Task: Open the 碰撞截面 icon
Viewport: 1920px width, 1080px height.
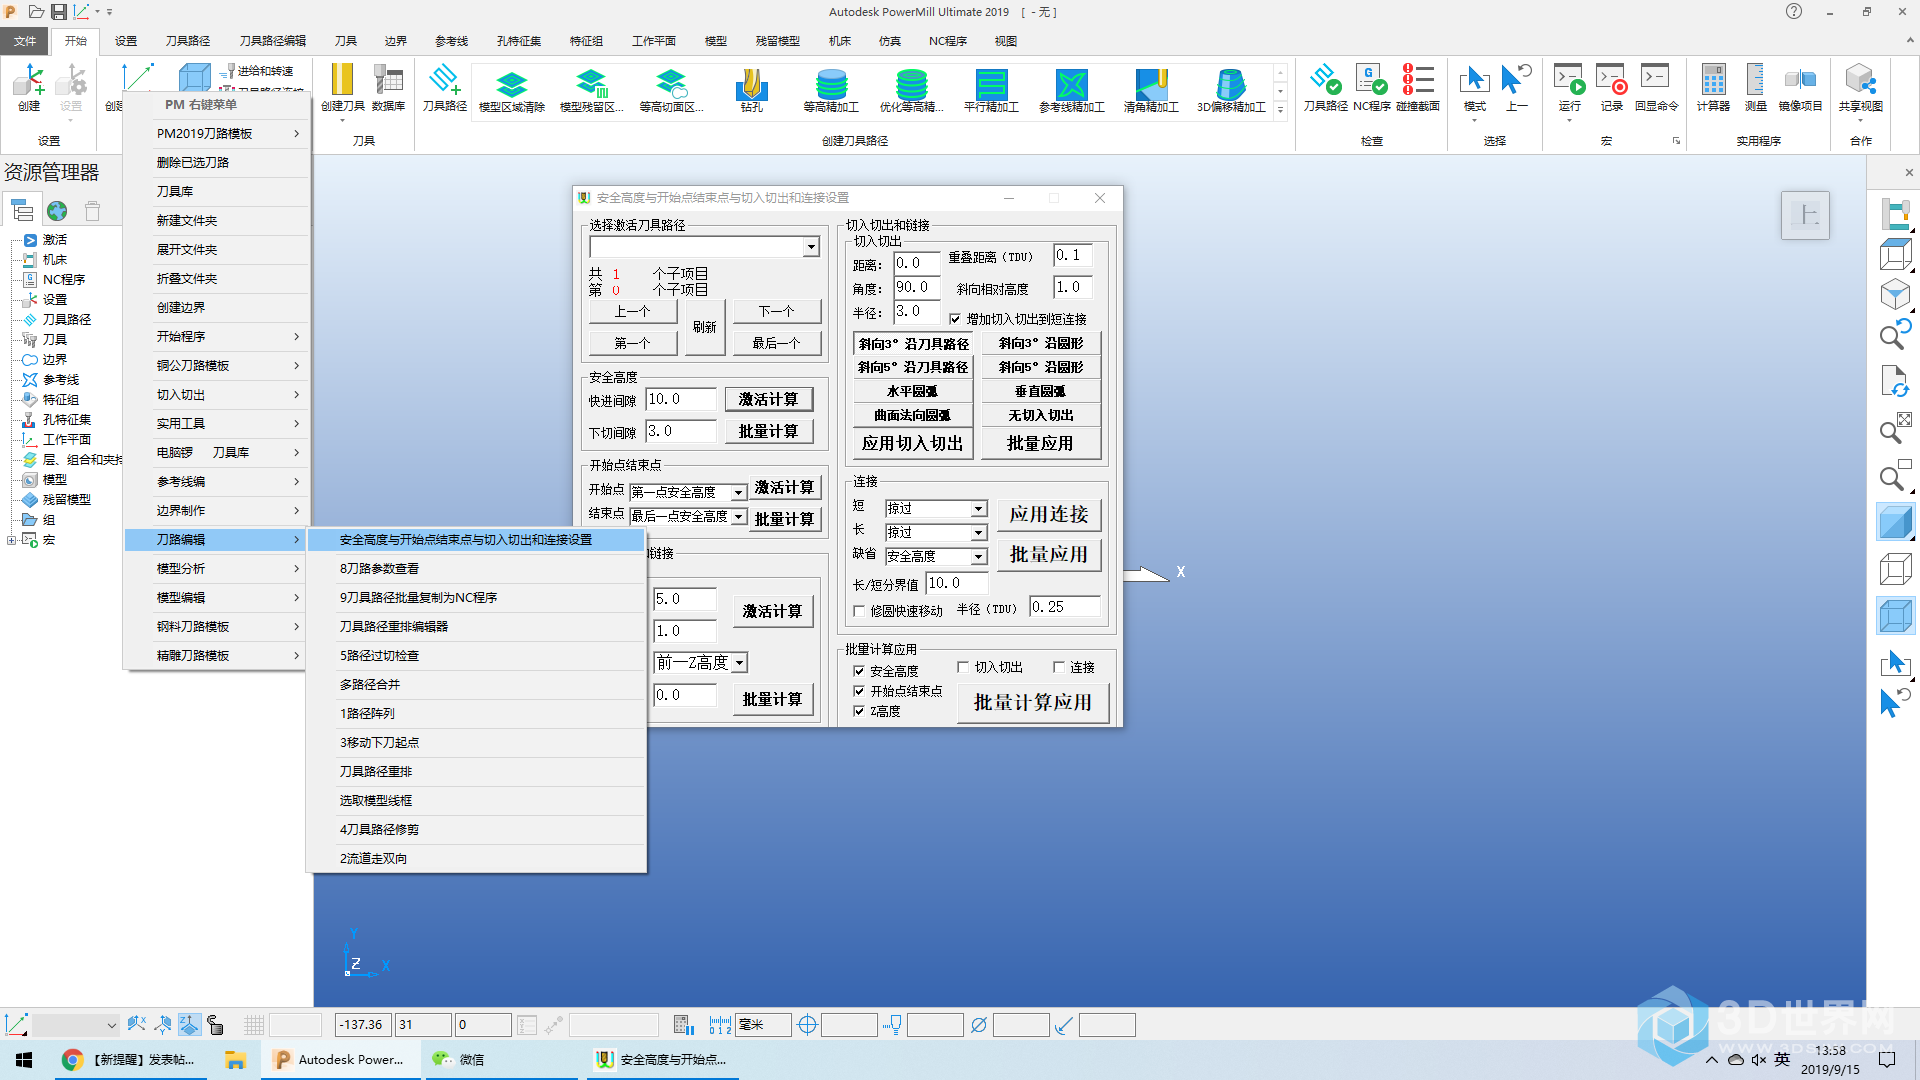Action: coord(1417,88)
